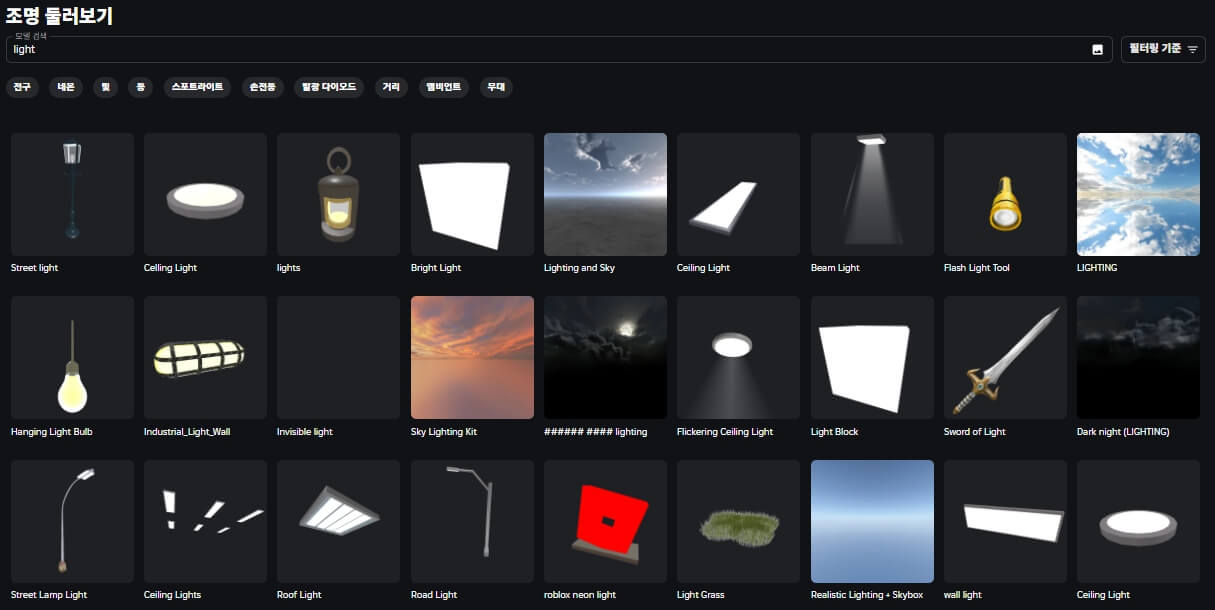1215x610 pixels.
Task: Select the 등 tag chip
Action: 140,87
